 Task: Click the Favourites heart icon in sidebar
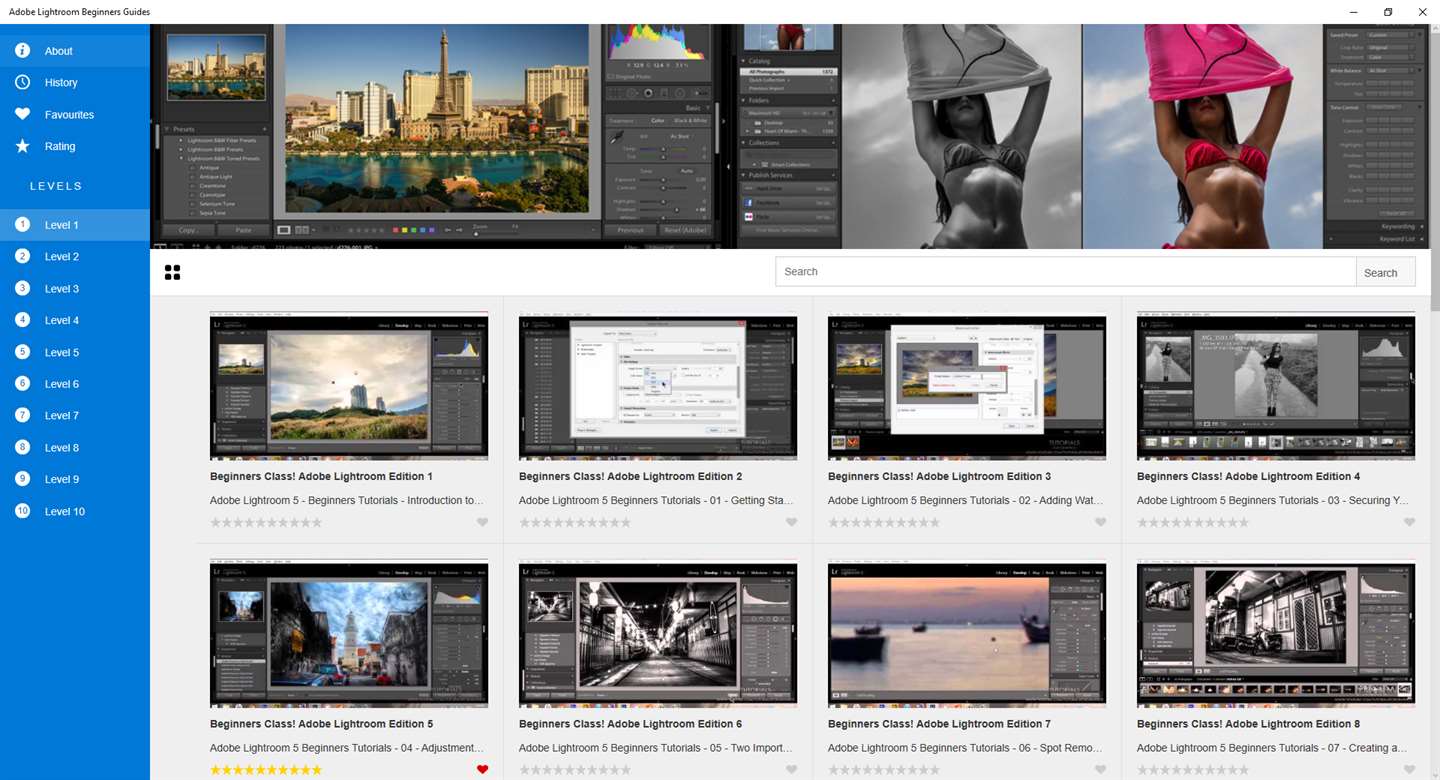tap(22, 115)
